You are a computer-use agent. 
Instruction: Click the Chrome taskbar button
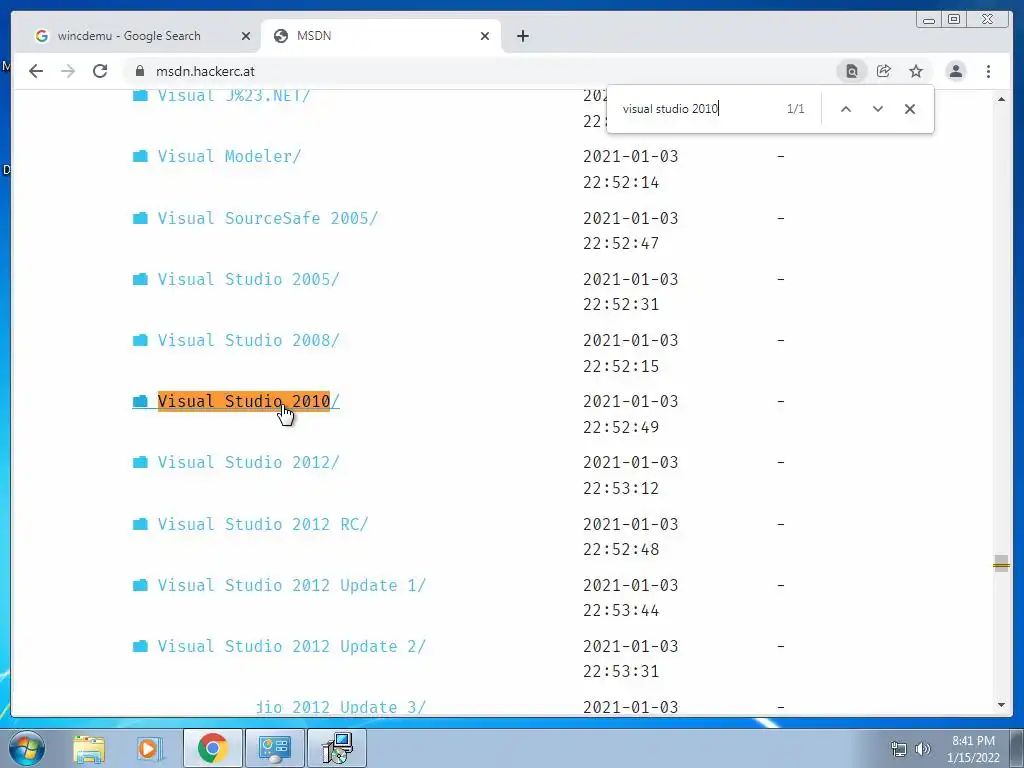tap(212, 748)
